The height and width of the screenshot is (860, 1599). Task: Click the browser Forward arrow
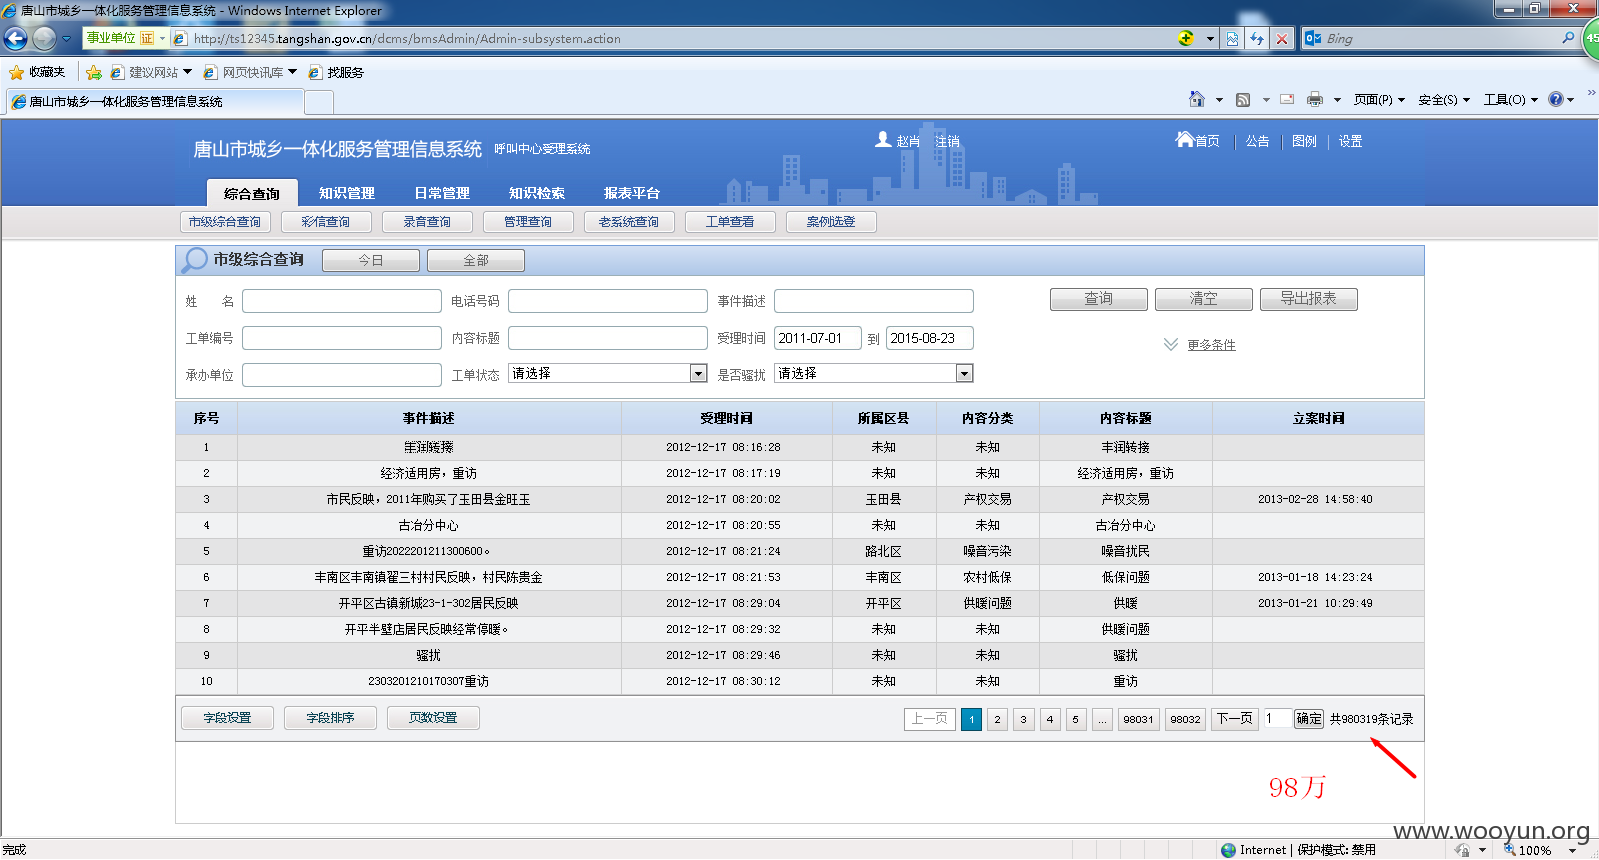click(x=44, y=39)
